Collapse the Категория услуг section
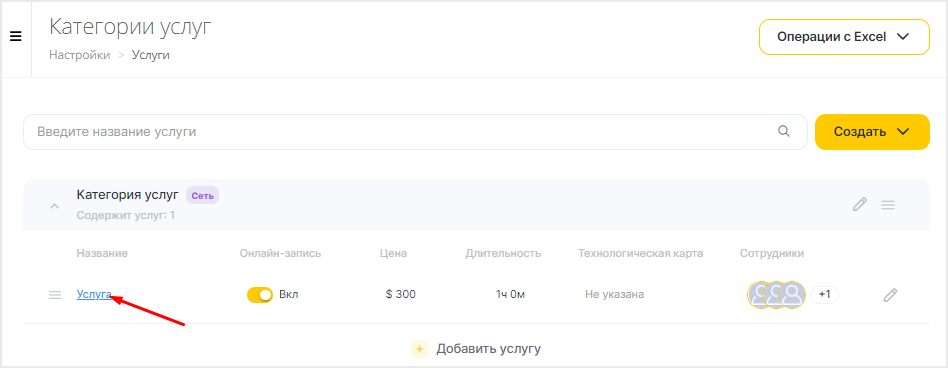The height and width of the screenshot is (368, 948). (54, 206)
